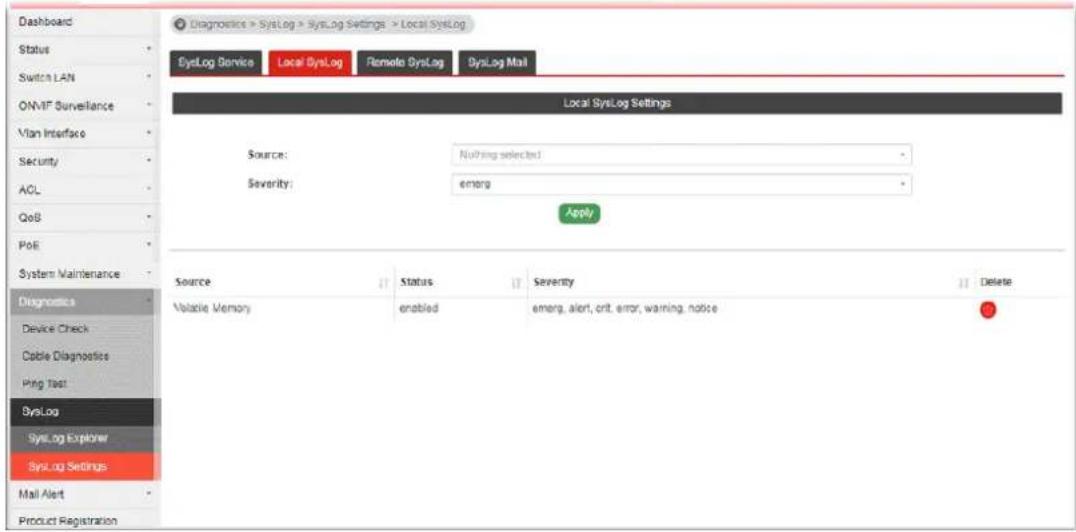Select the Local SysLog tab

309,62
